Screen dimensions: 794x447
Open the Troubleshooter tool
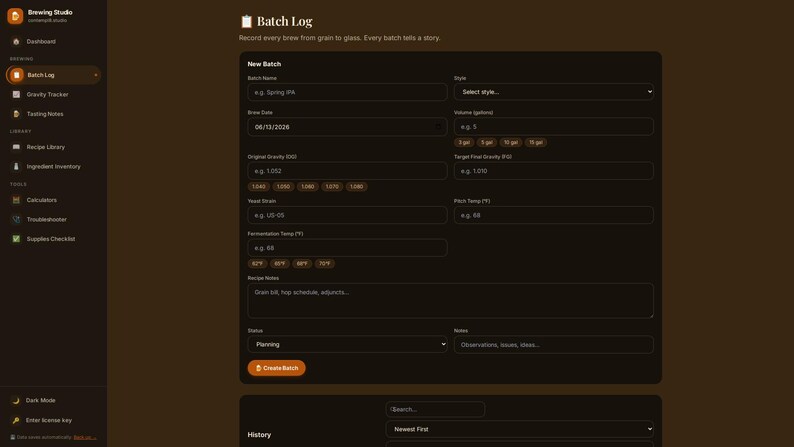coord(53,219)
